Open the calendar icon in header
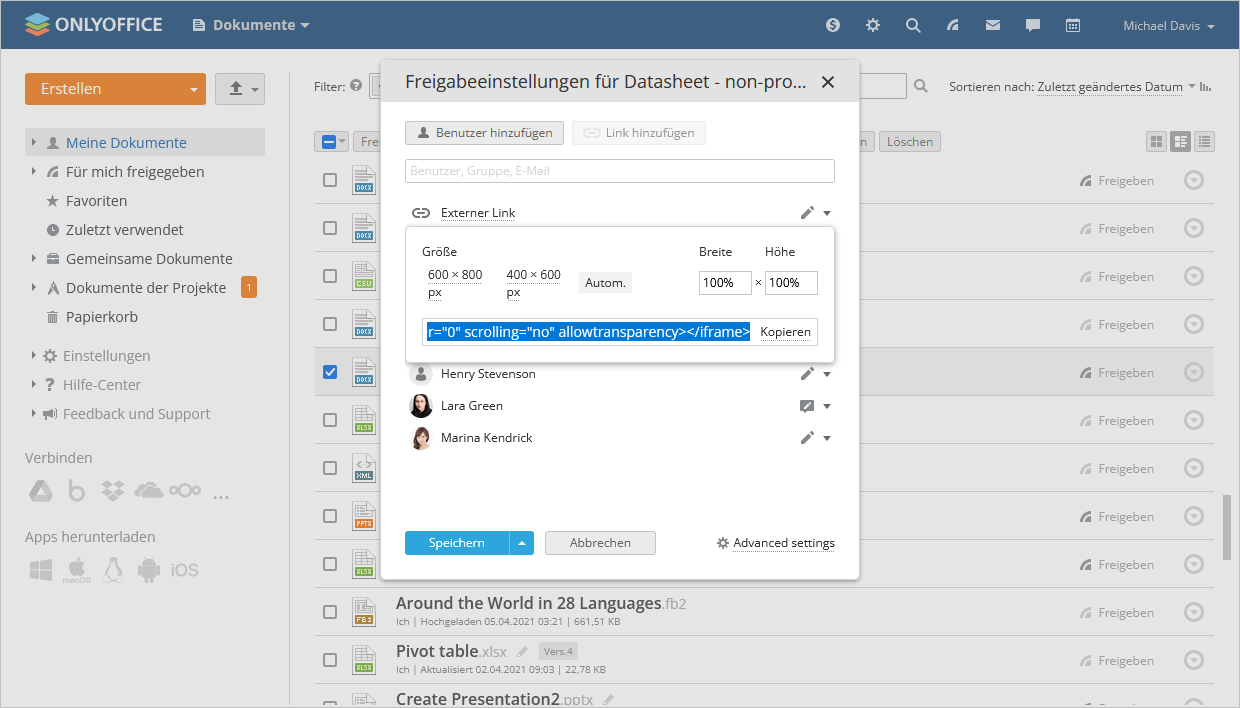Image resolution: width=1240 pixels, height=708 pixels. point(1073,26)
